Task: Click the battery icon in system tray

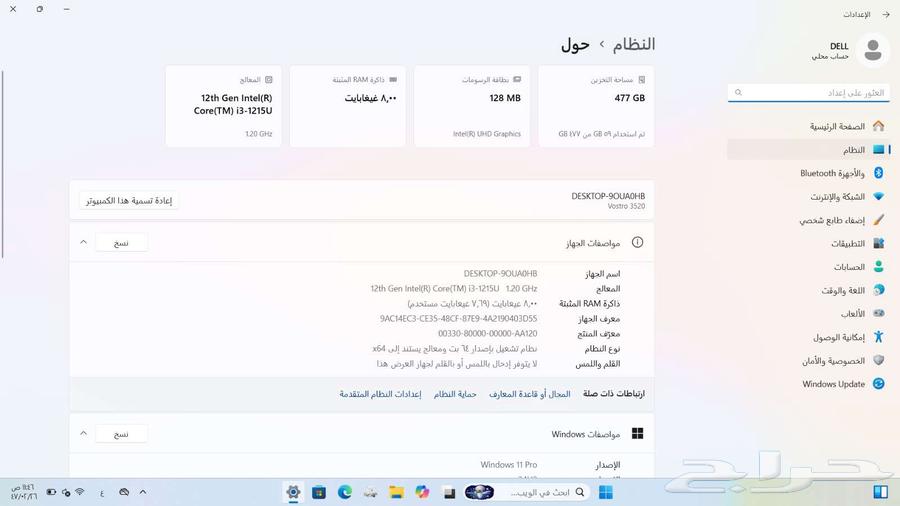Action: tap(51, 492)
